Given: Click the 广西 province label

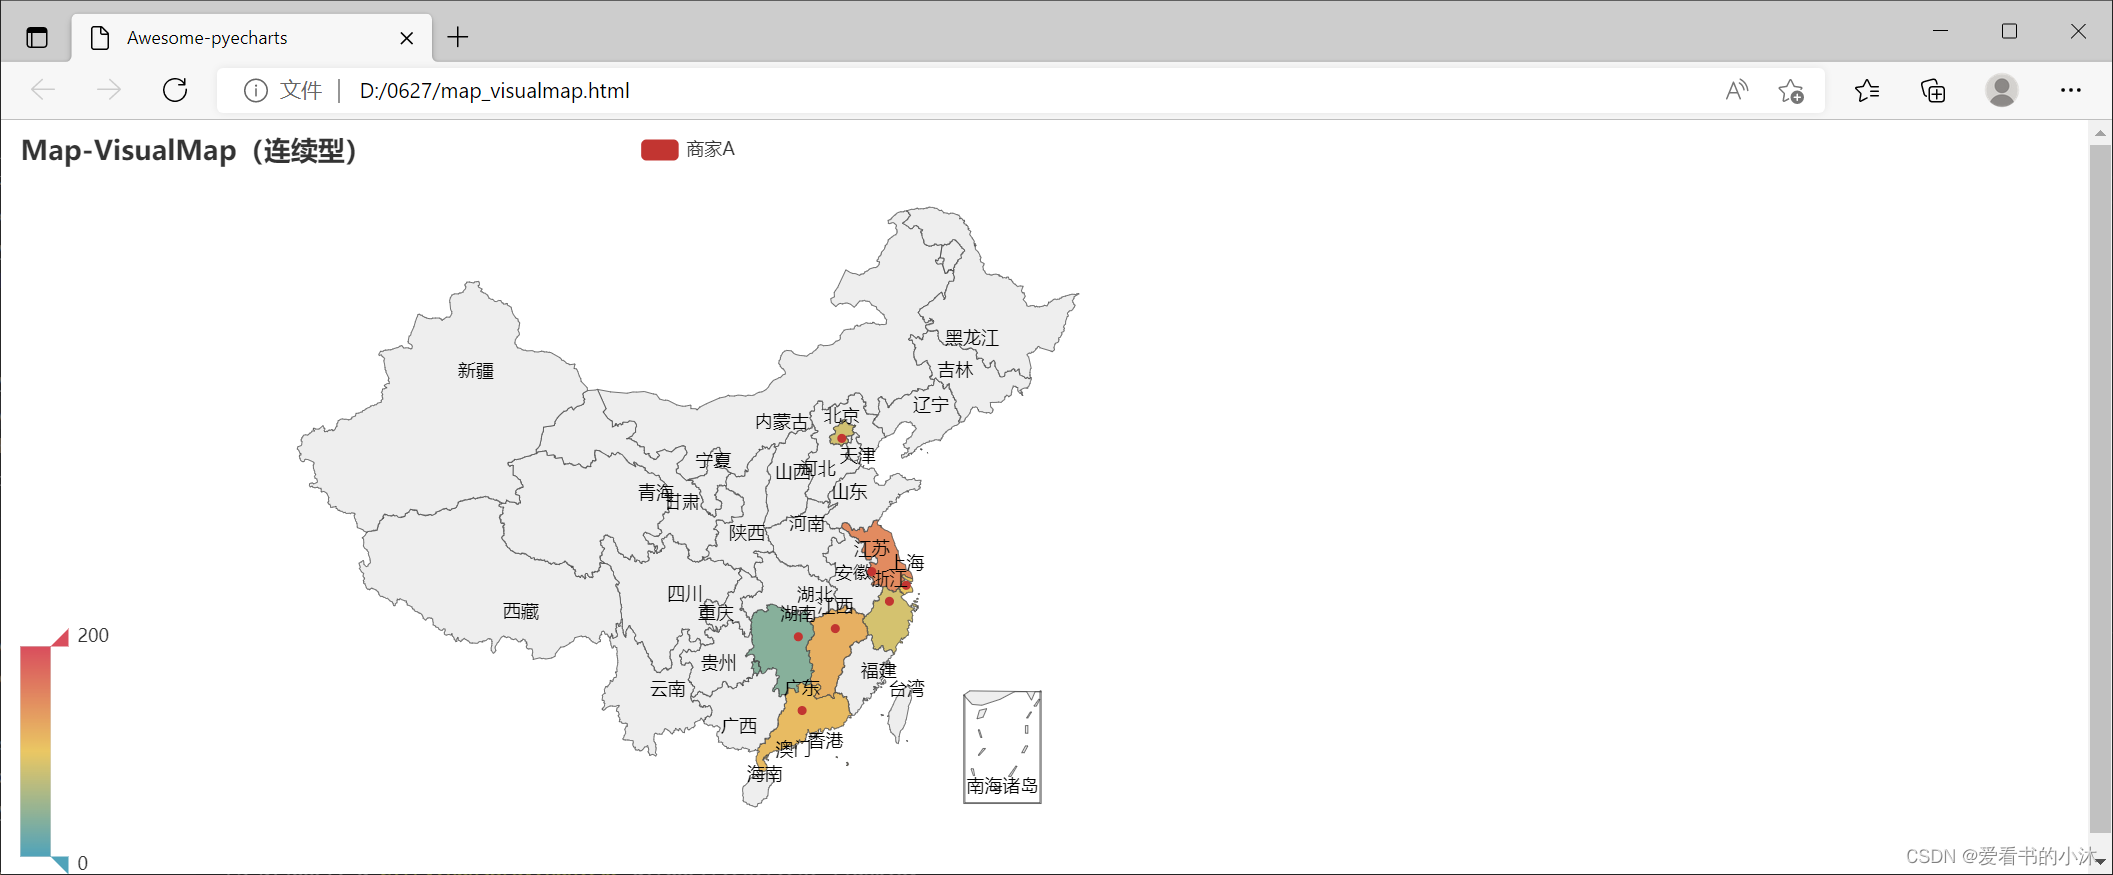Looking at the screenshot, I should 739,726.
